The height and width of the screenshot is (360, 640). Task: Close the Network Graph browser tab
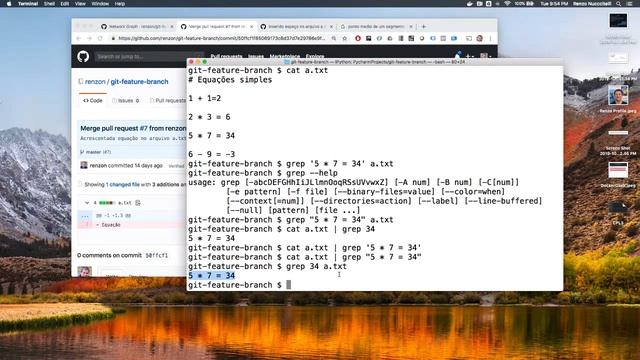click(x=172, y=27)
